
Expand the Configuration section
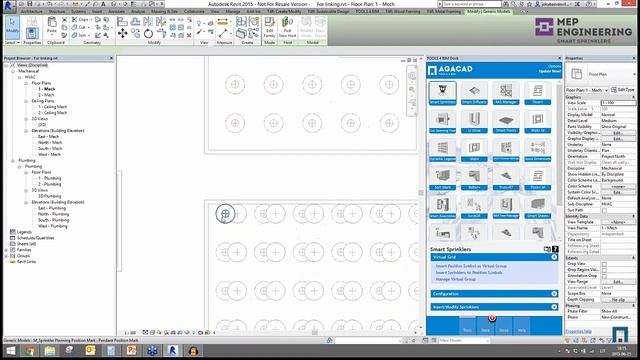(x=554, y=294)
